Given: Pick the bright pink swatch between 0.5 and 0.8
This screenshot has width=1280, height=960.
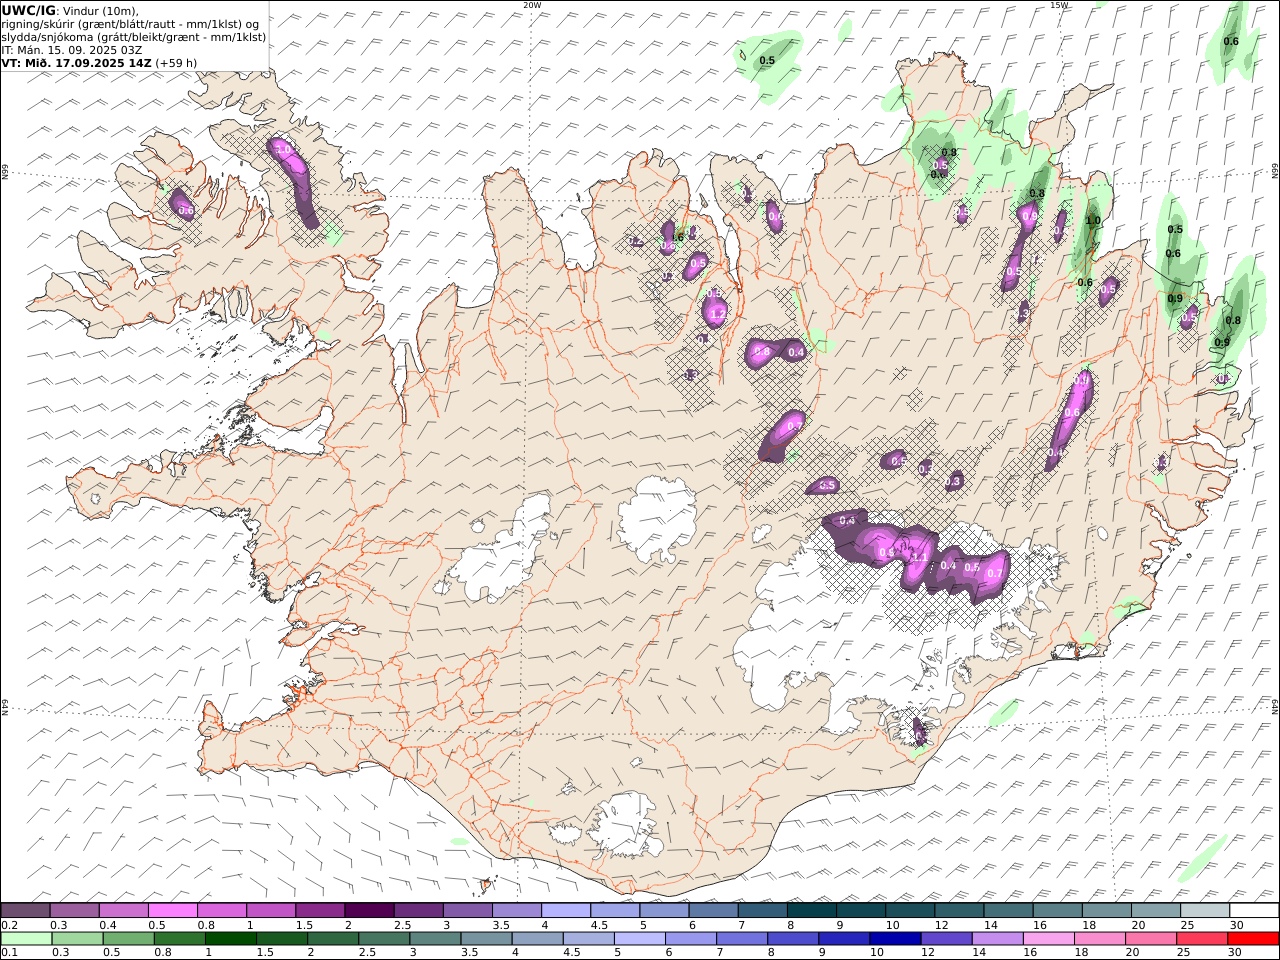Looking at the screenshot, I should (x=173, y=910).
